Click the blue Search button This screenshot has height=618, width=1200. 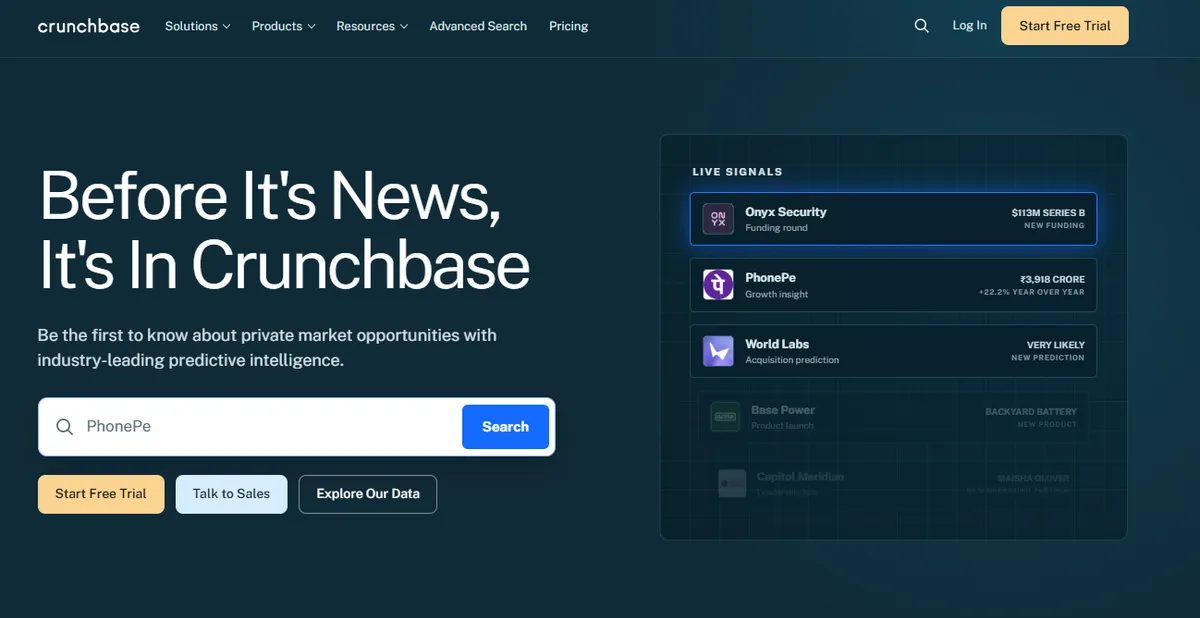click(x=505, y=427)
